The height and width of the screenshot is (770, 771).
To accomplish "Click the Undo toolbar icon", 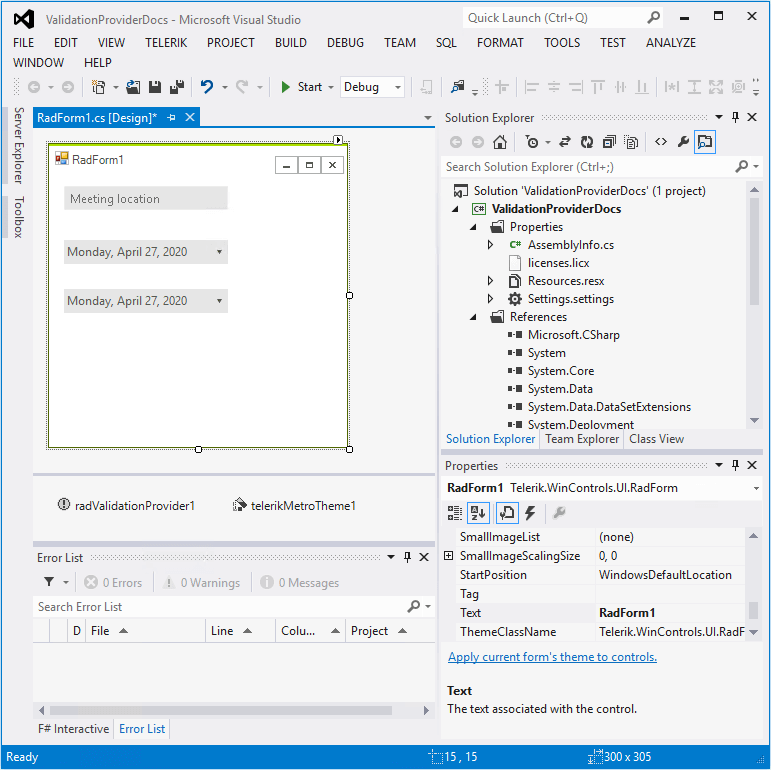I will 207,88.
